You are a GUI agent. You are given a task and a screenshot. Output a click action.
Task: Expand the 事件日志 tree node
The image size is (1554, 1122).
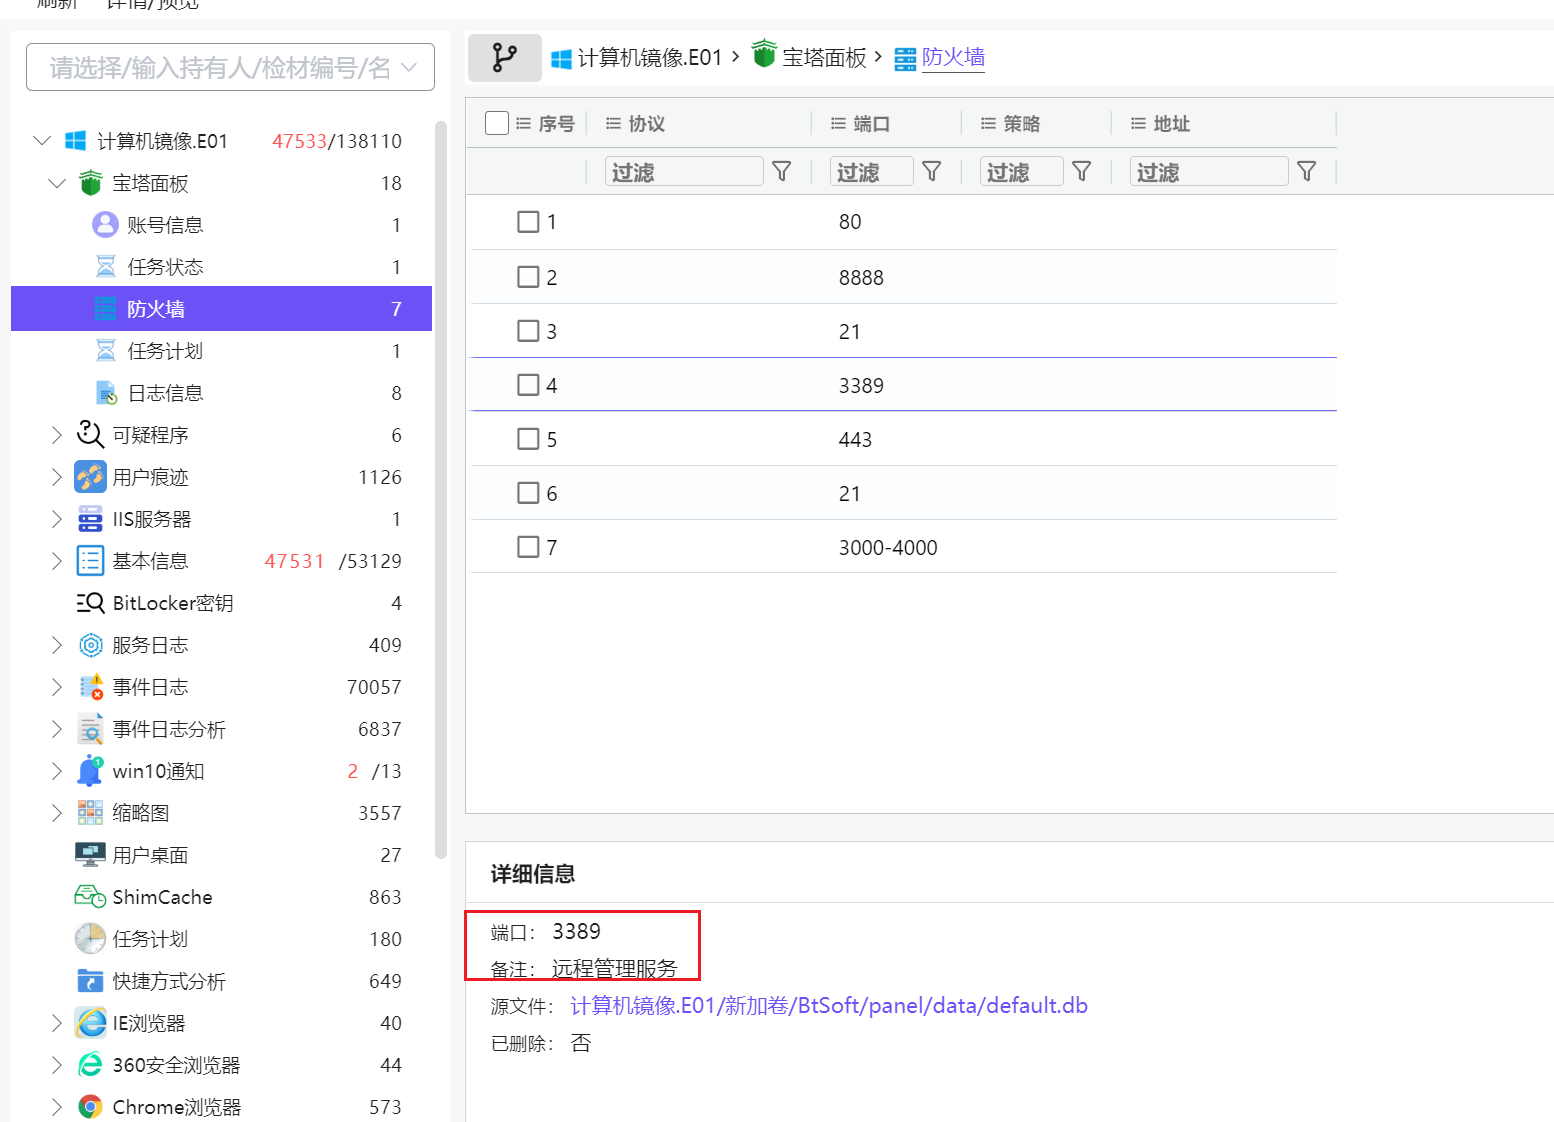click(57, 687)
